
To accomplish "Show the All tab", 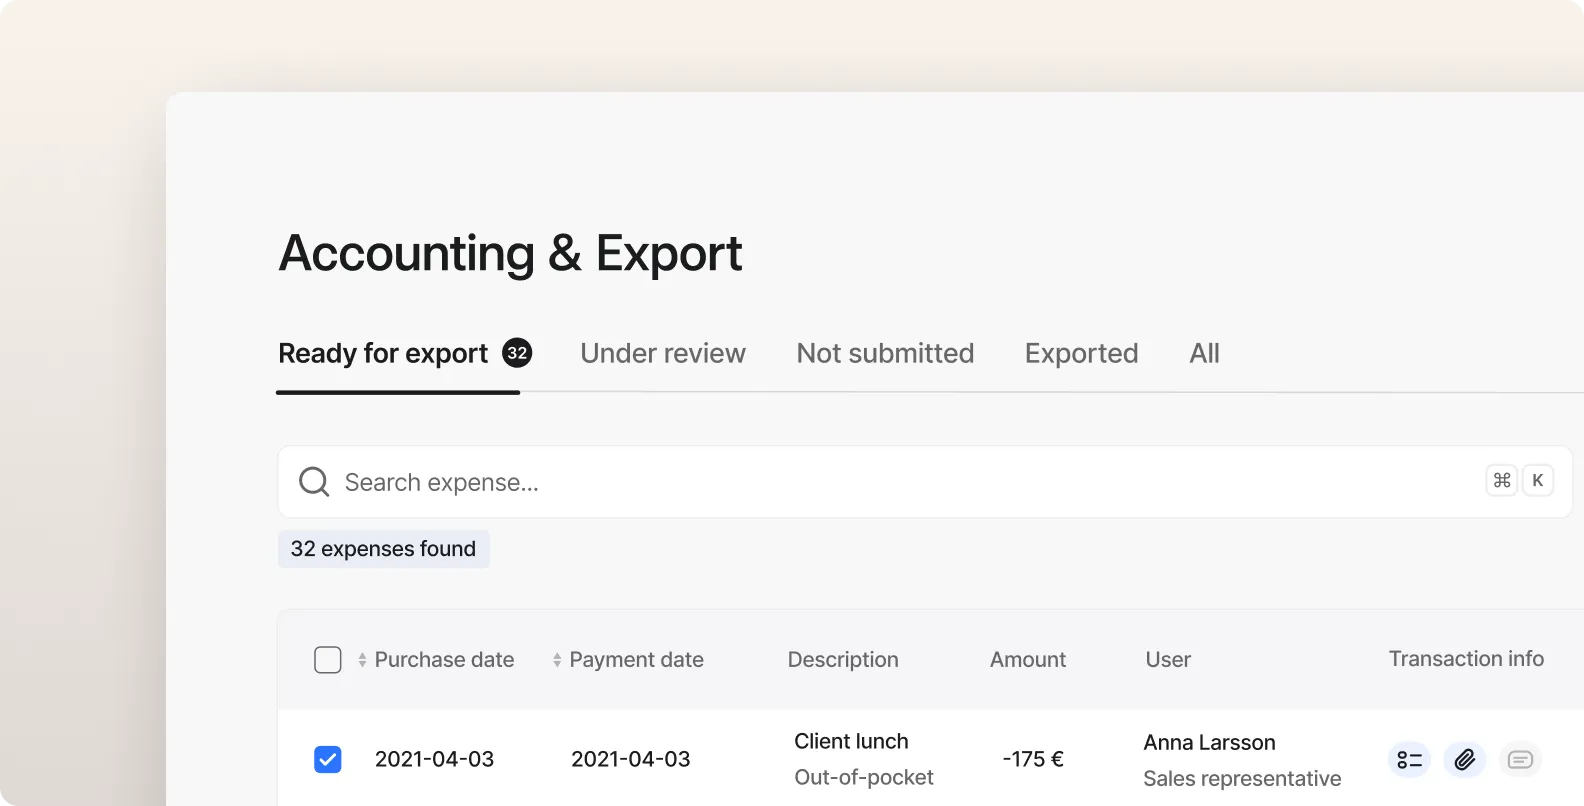I will [x=1204, y=353].
